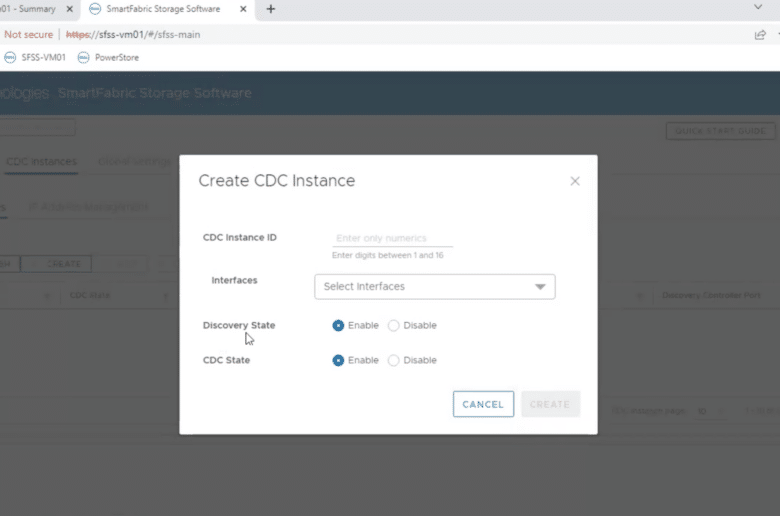The image size is (780, 516).
Task: Select Enable for Discovery State
Action: 338,325
